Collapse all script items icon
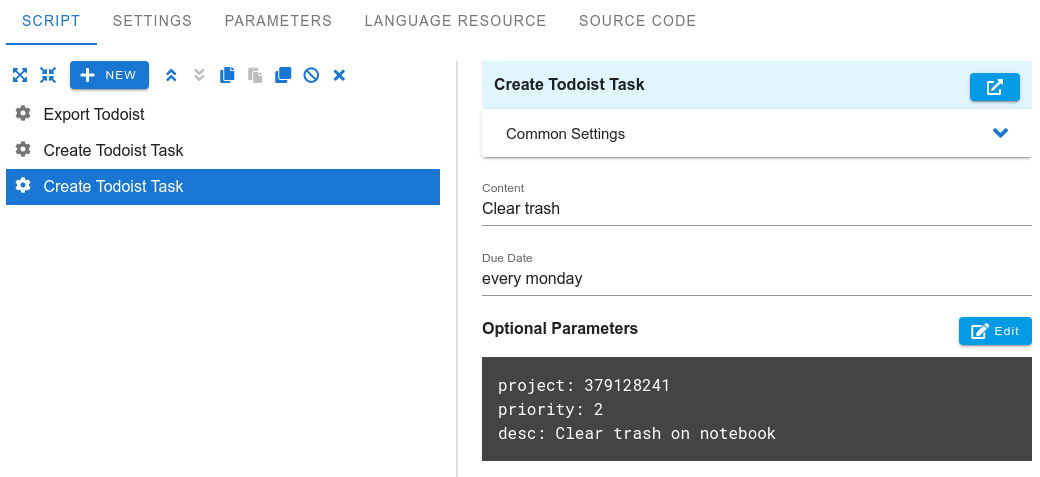 (48, 75)
